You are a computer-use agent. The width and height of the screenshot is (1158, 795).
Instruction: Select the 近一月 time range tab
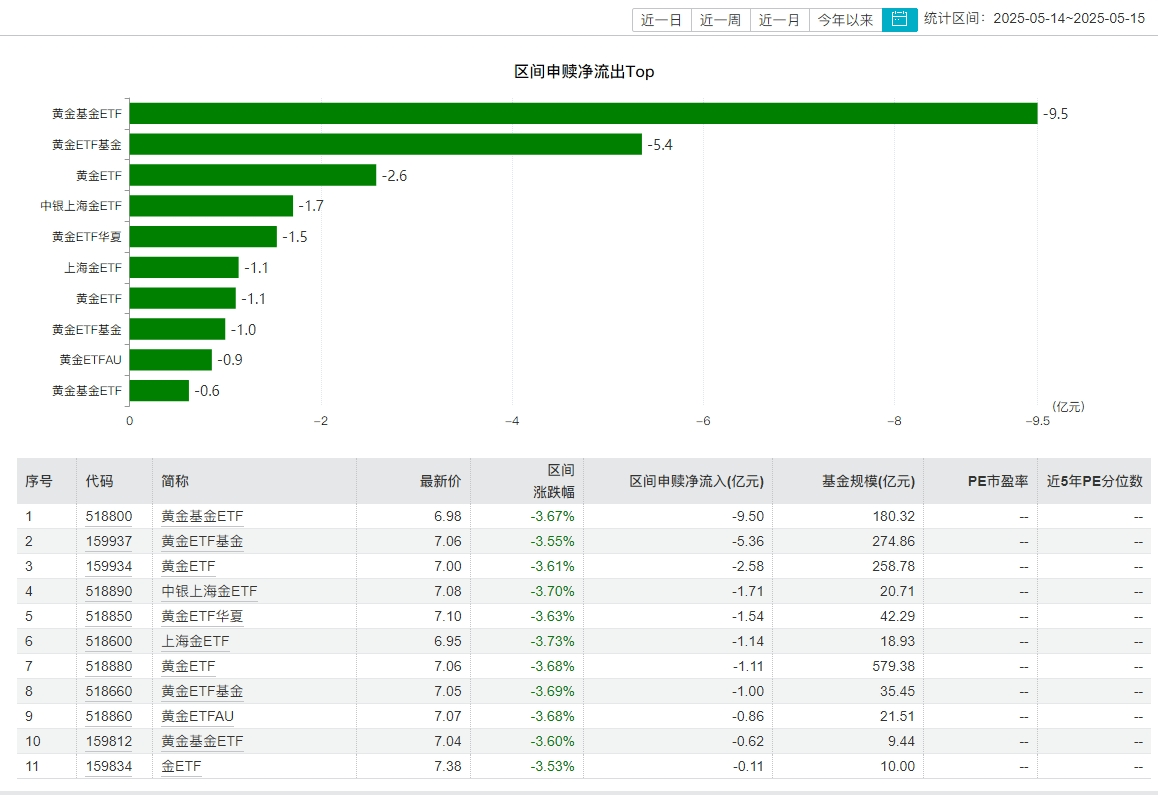(x=780, y=20)
